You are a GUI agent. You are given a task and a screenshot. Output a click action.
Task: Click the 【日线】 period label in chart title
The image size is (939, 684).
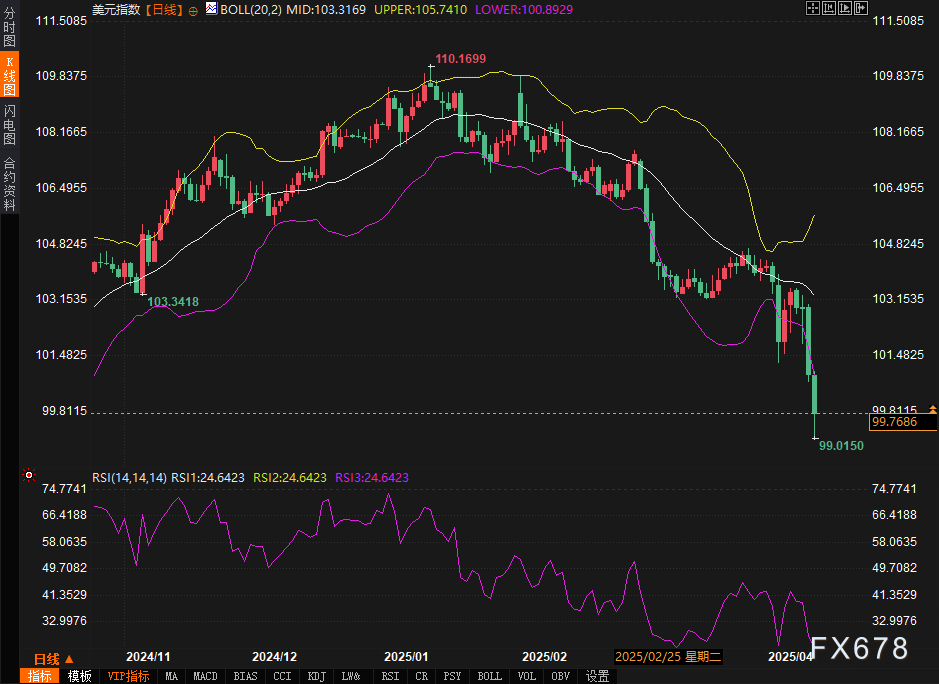pos(165,9)
